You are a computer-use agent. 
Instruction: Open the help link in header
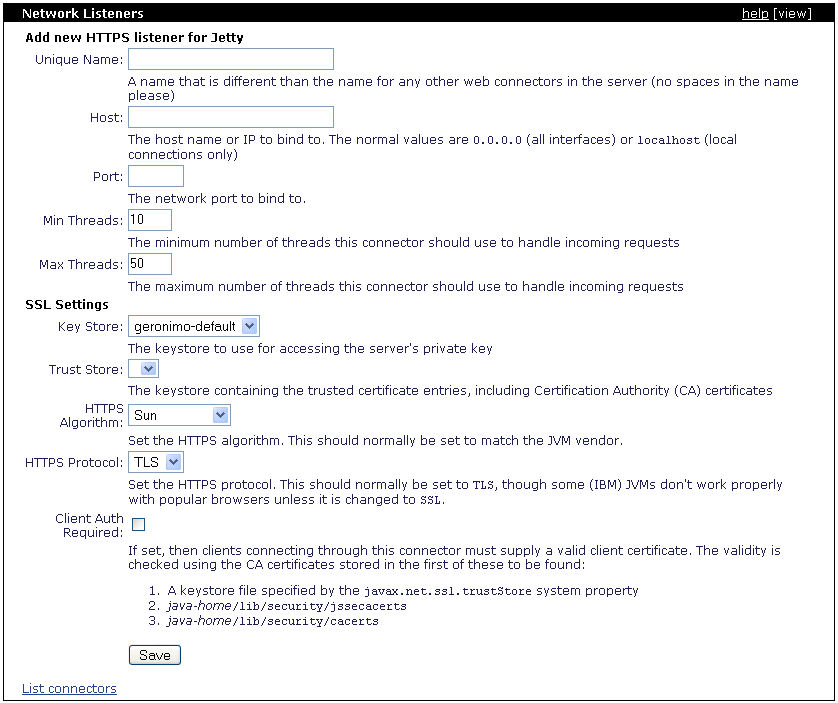(x=755, y=13)
